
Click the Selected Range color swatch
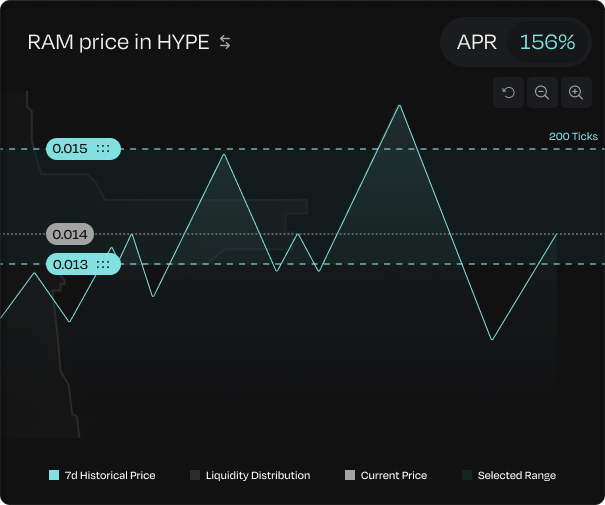tap(467, 475)
